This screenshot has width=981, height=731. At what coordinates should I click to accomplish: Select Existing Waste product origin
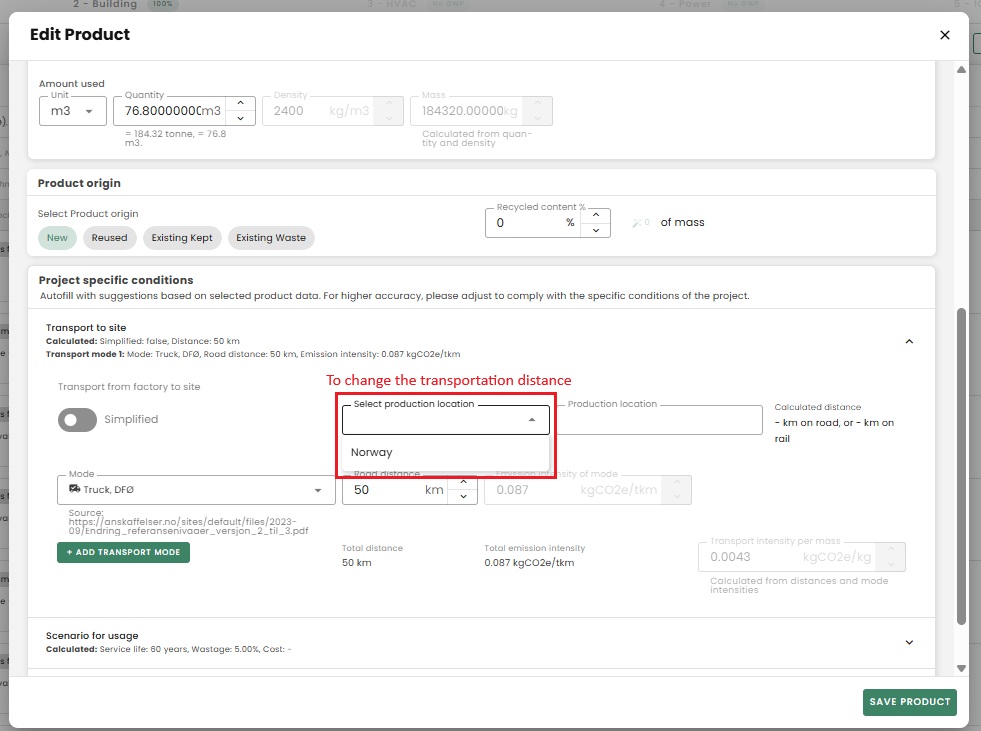[x=270, y=238]
